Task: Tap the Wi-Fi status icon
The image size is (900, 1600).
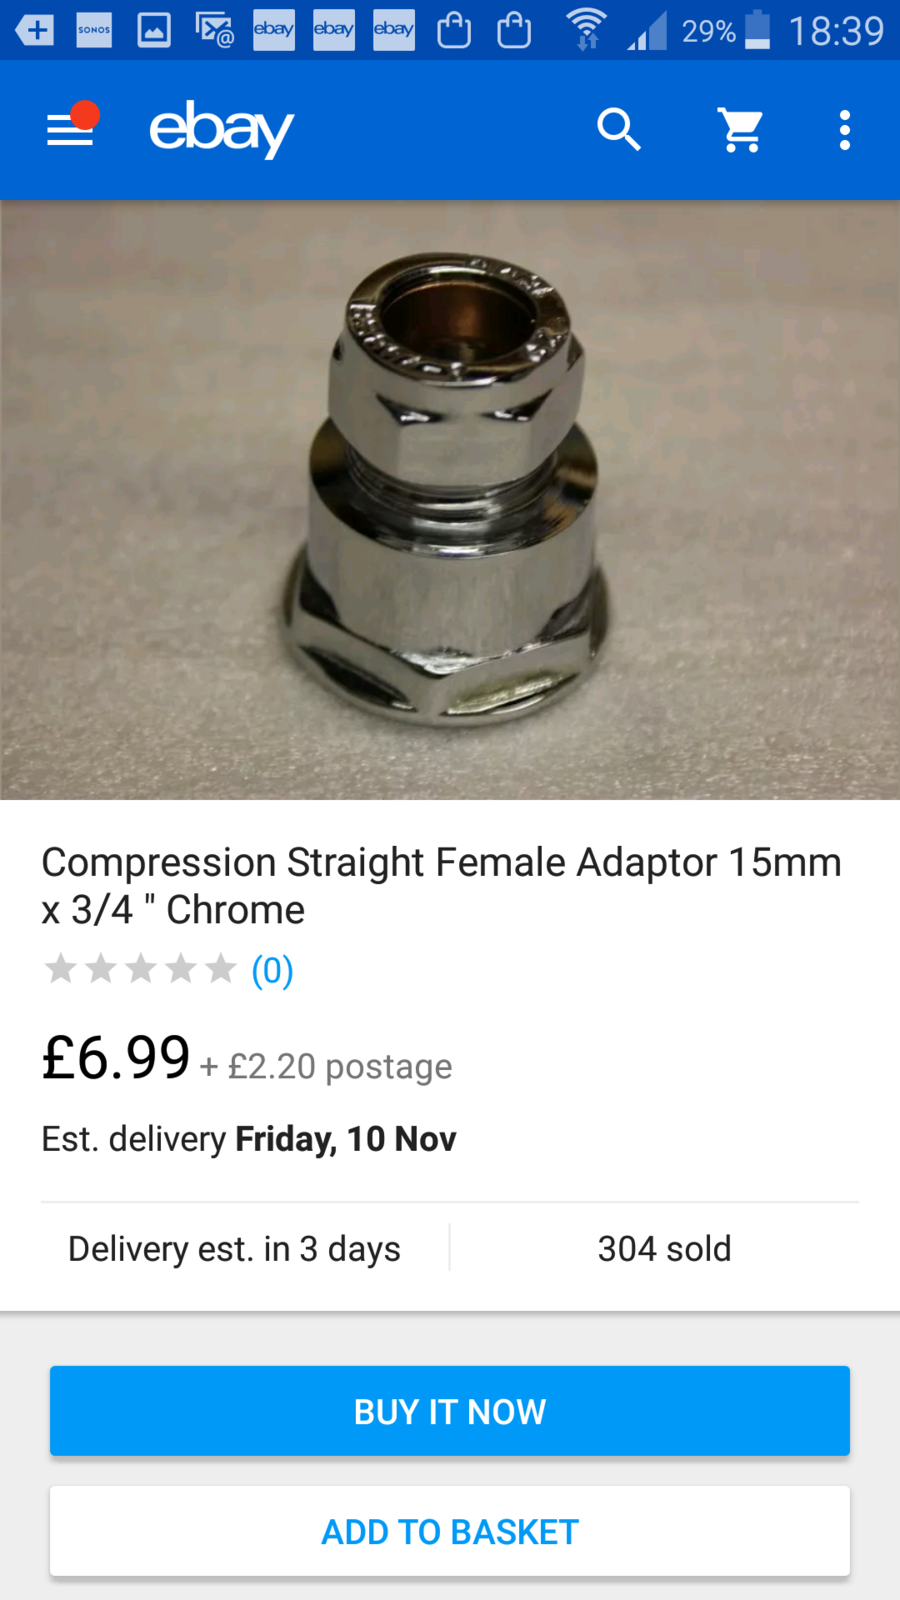Action: pyautogui.click(x=586, y=30)
